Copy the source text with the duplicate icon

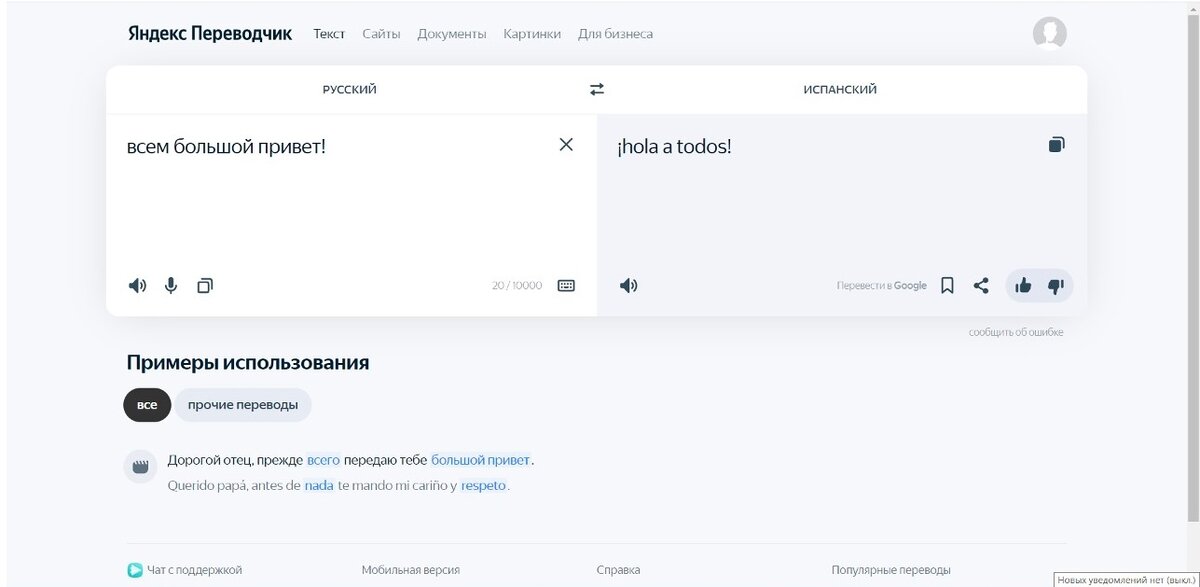point(205,286)
